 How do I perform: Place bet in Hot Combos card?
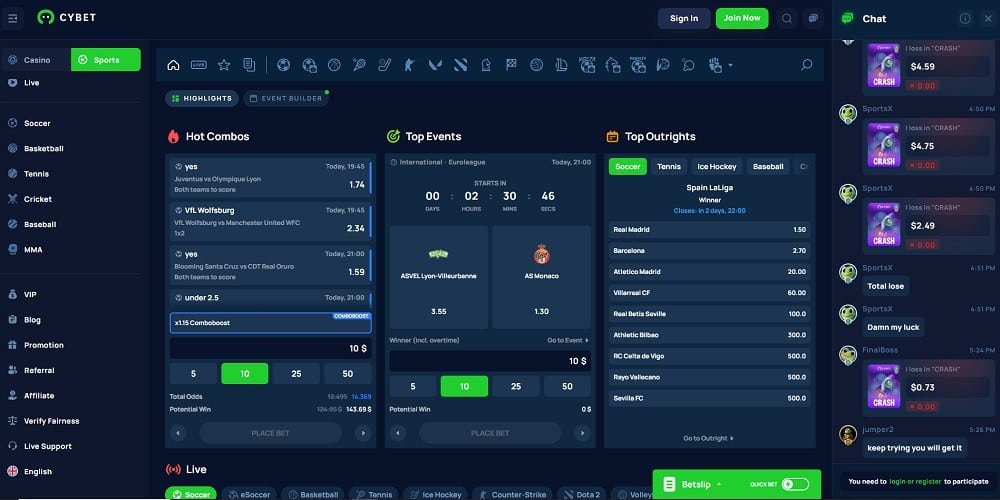click(x=270, y=433)
